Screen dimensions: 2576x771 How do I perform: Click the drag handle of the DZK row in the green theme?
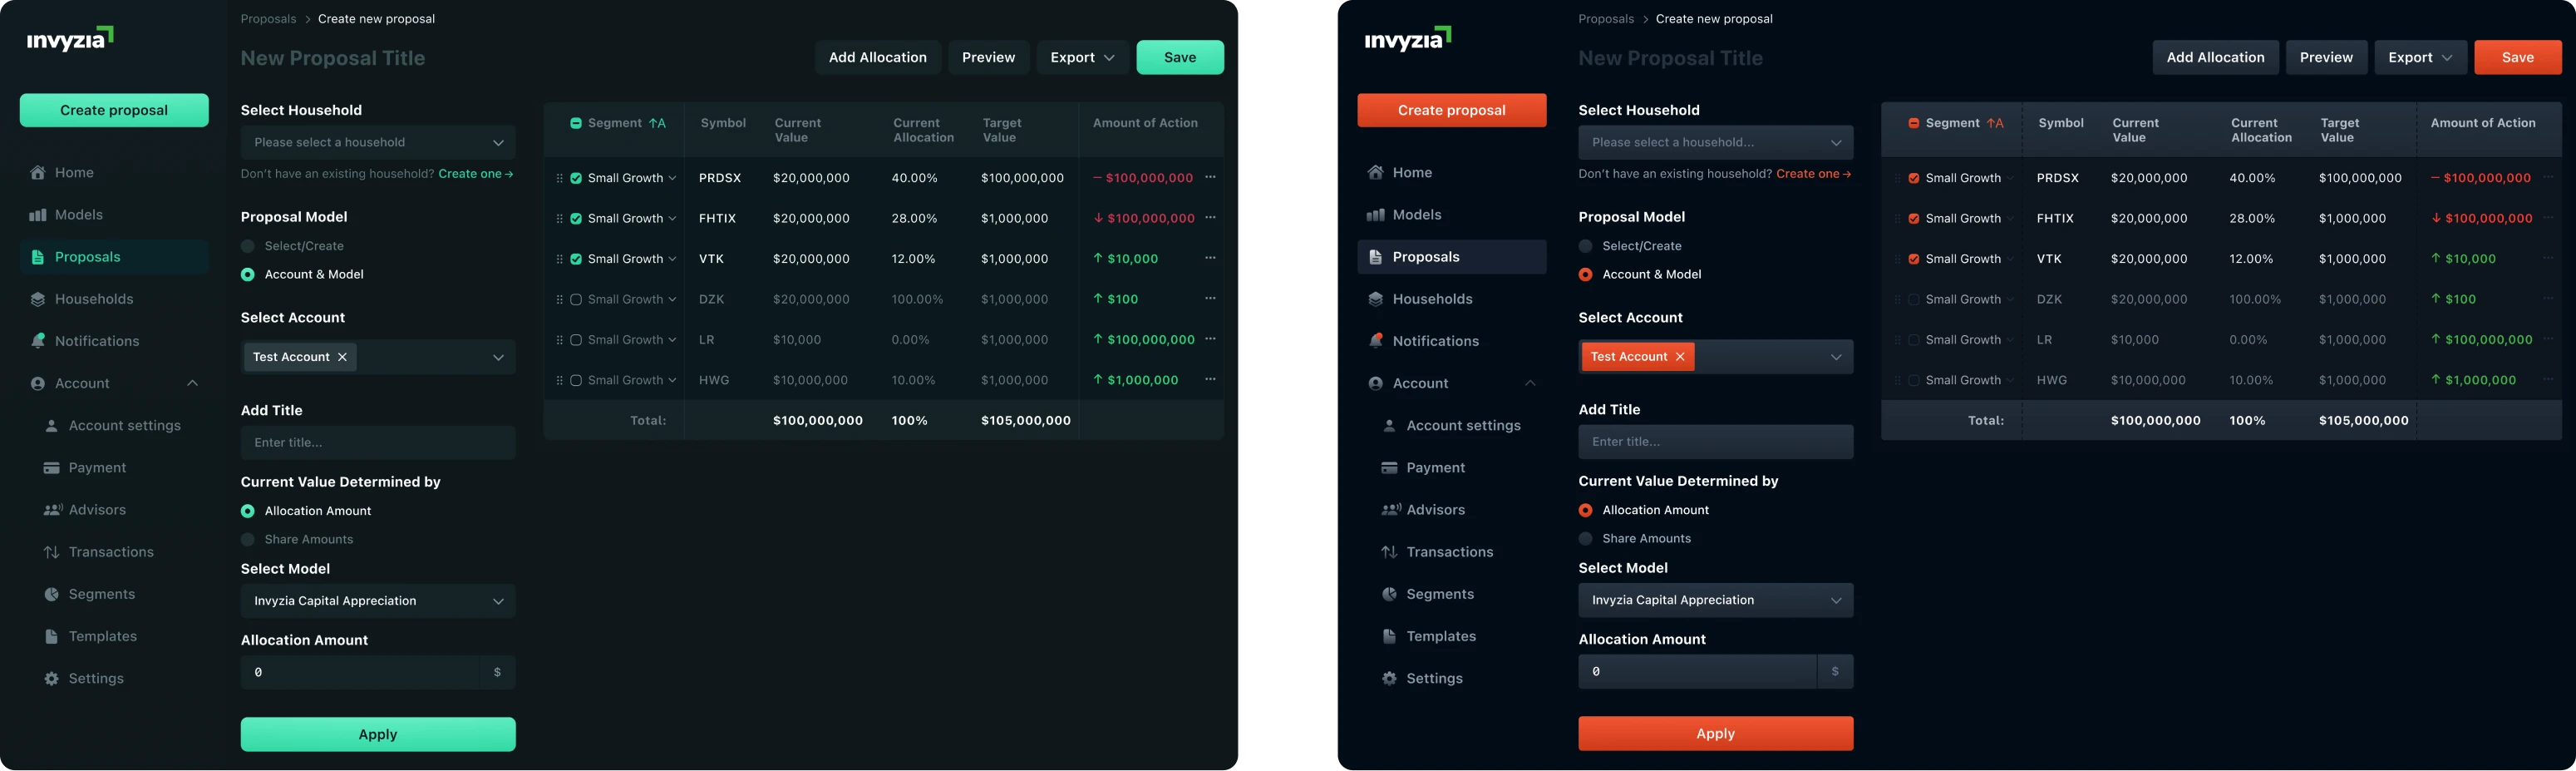559,299
